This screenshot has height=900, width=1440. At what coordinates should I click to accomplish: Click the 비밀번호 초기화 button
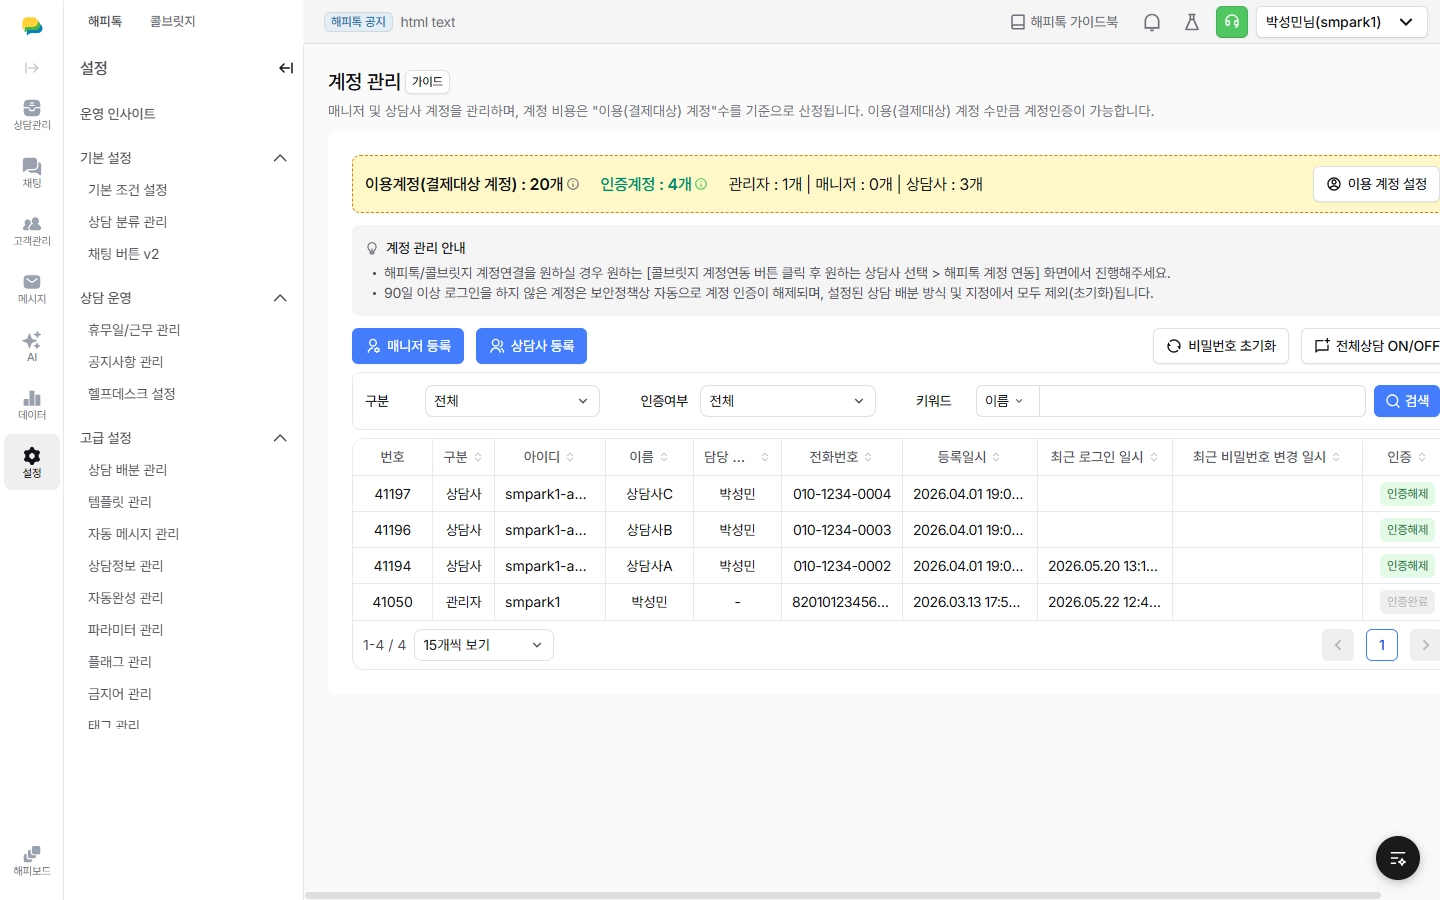[x=1221, y=346]
